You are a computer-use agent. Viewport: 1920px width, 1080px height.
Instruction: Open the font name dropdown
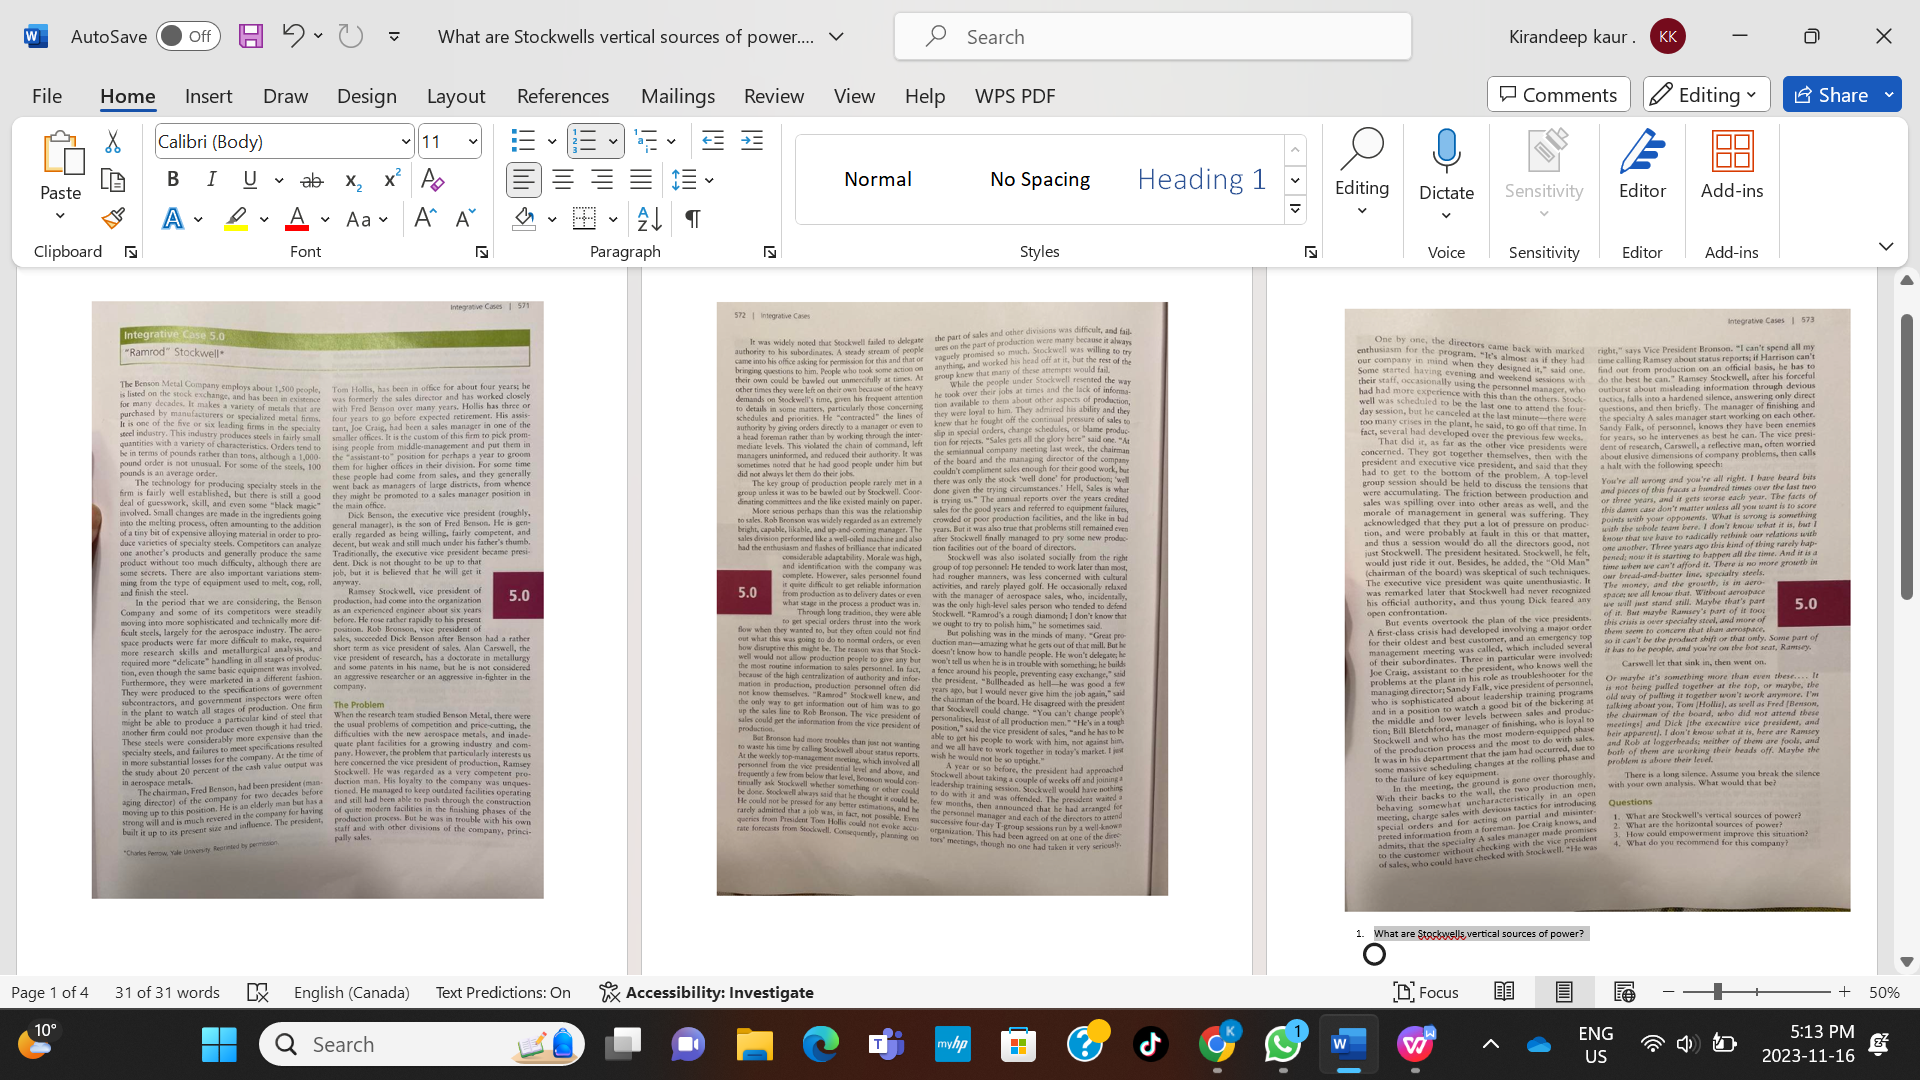[405, 141]
